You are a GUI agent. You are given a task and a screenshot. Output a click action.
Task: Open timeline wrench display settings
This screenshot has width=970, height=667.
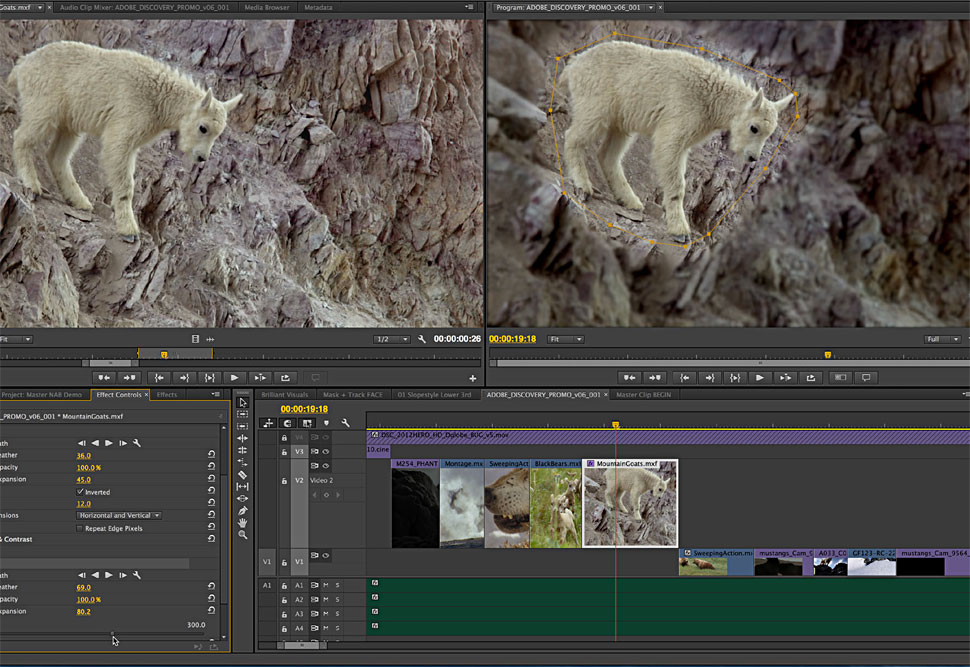coord(345,423)
